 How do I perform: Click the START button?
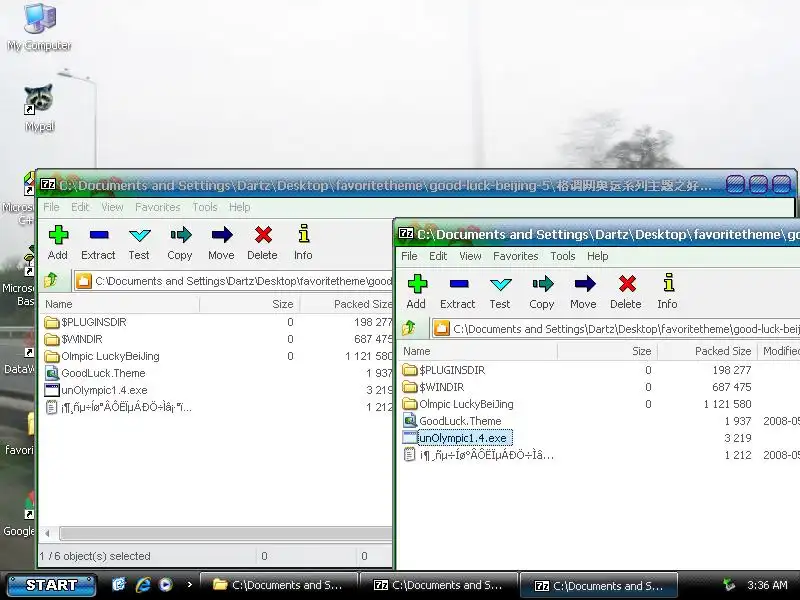click(52, 585)
